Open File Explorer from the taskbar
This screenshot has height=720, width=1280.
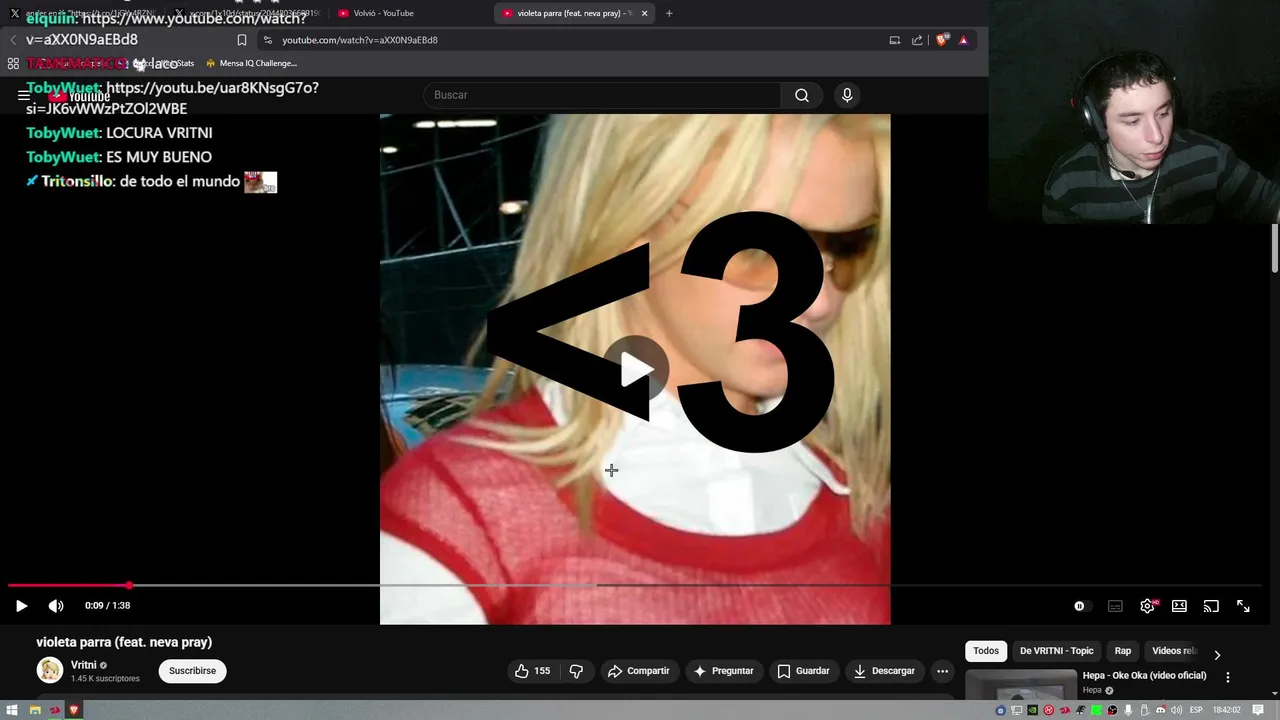[35, 710]
